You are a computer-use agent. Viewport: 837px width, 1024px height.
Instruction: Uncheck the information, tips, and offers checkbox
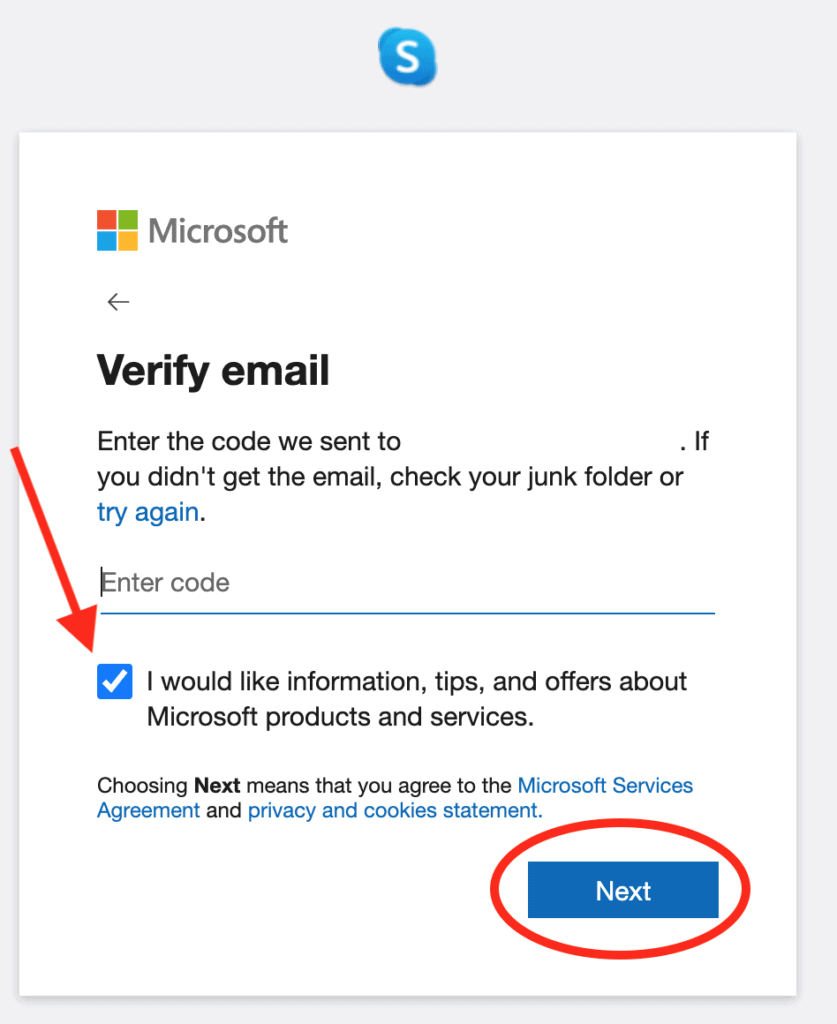(115, 683)
